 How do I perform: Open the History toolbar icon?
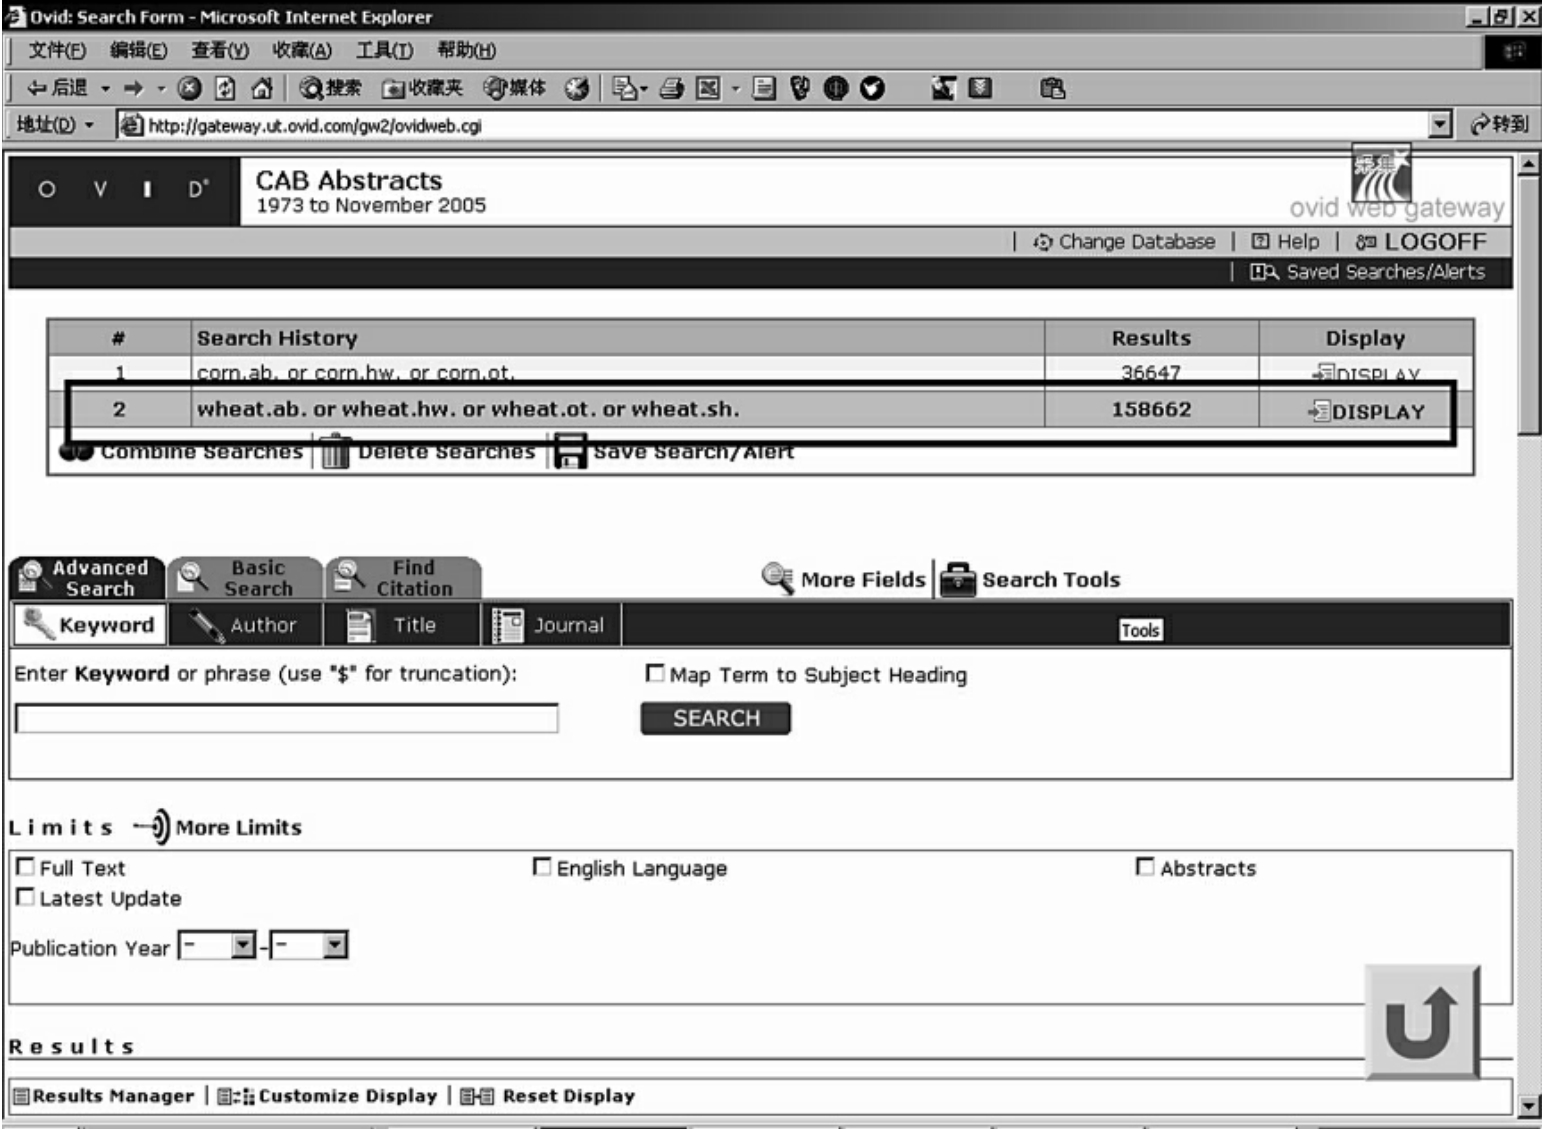click(x=577, y=89)
